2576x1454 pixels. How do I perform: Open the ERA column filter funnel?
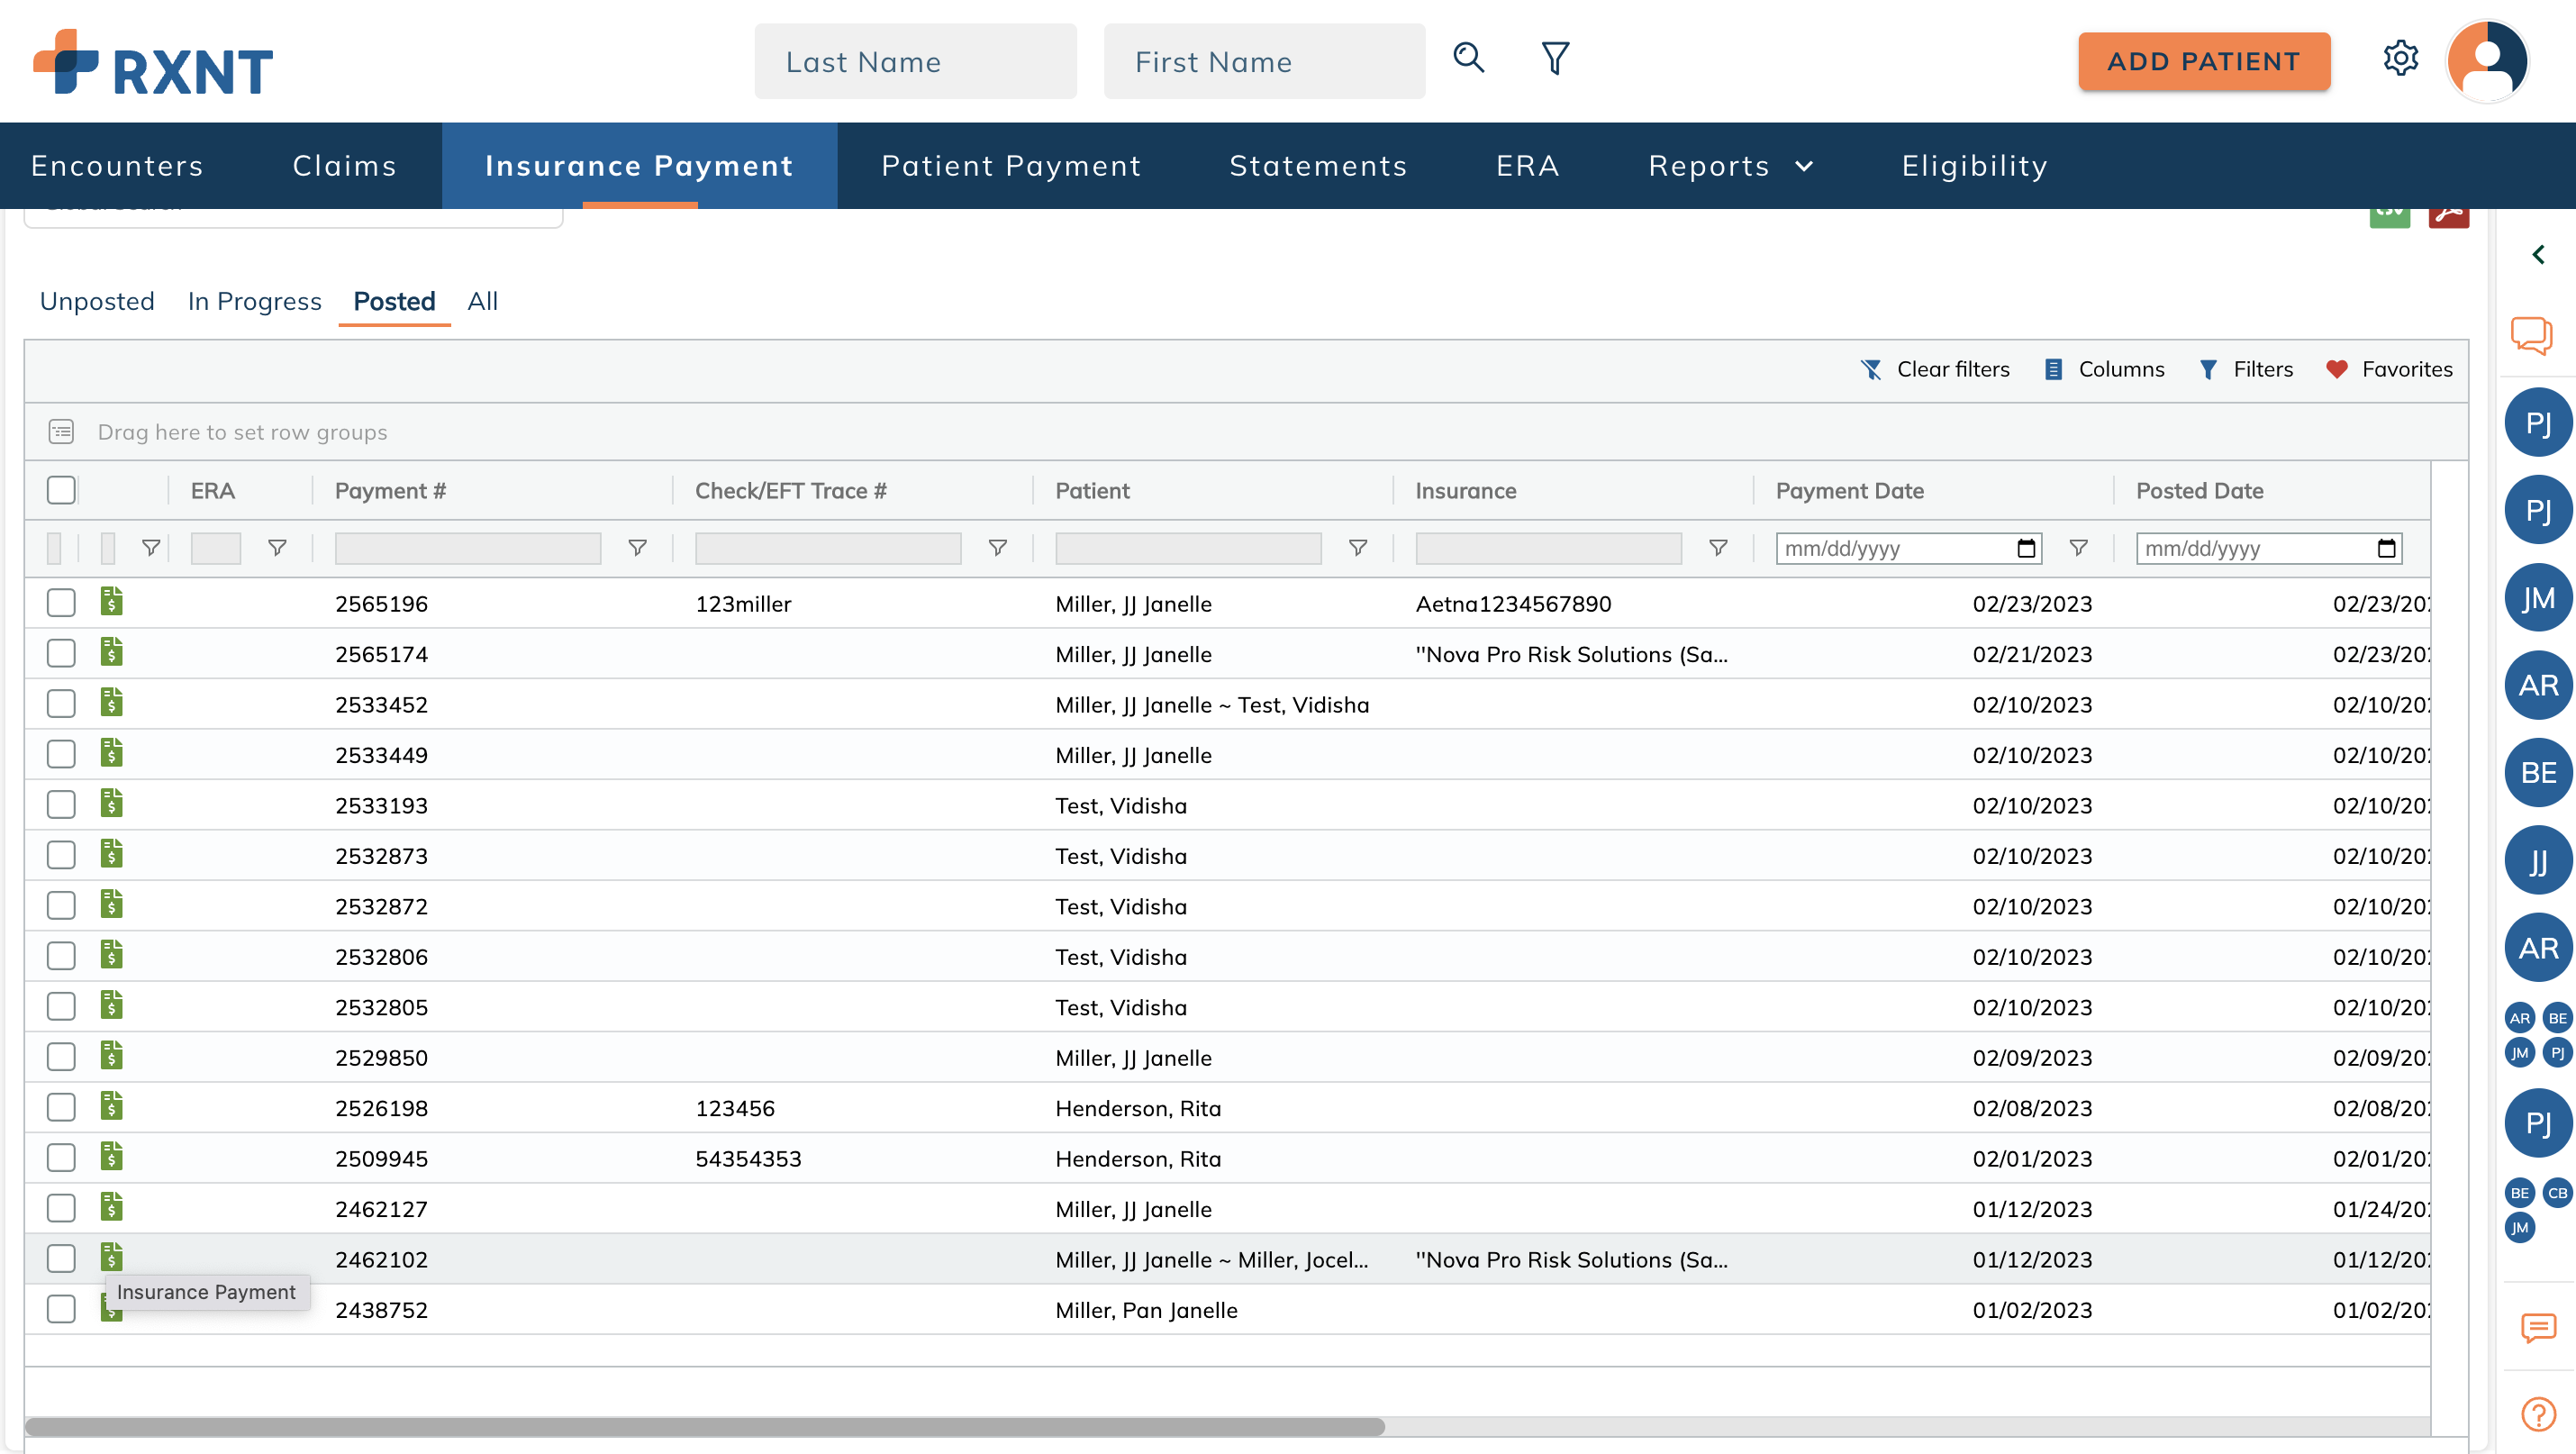[x=277, y=548]
